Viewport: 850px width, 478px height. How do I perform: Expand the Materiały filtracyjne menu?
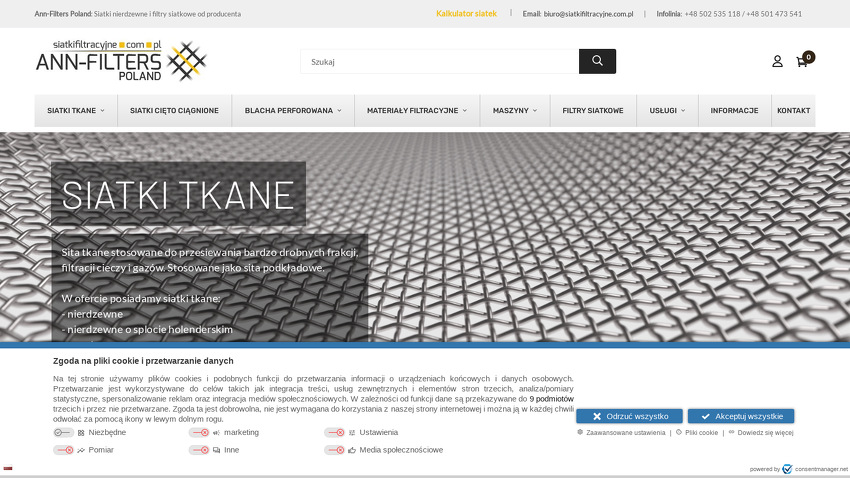[417, 111]
